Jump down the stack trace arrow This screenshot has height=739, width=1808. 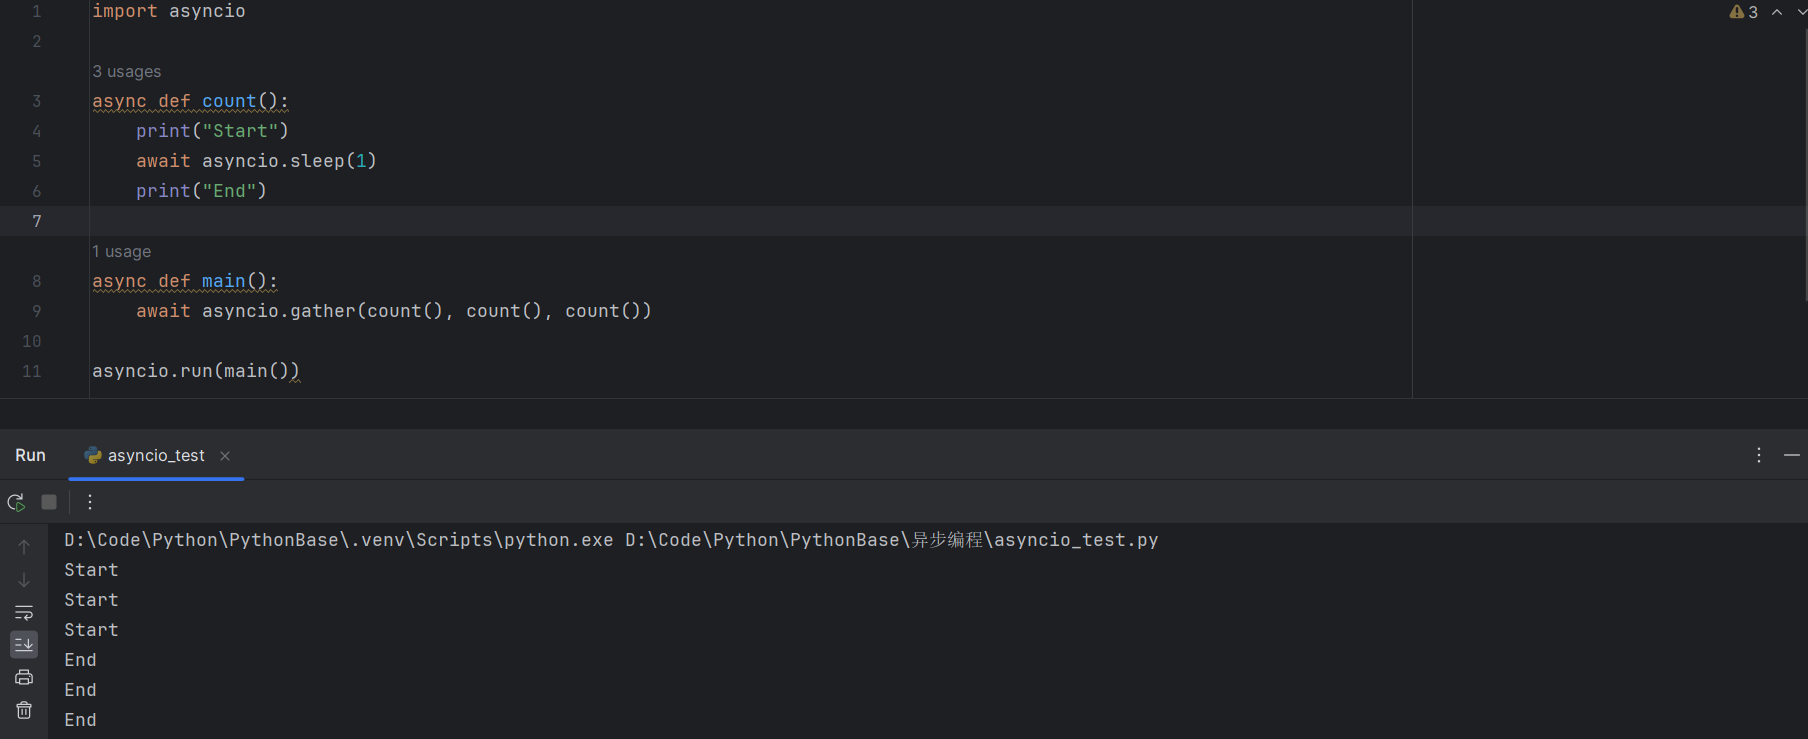pos(24,580)
